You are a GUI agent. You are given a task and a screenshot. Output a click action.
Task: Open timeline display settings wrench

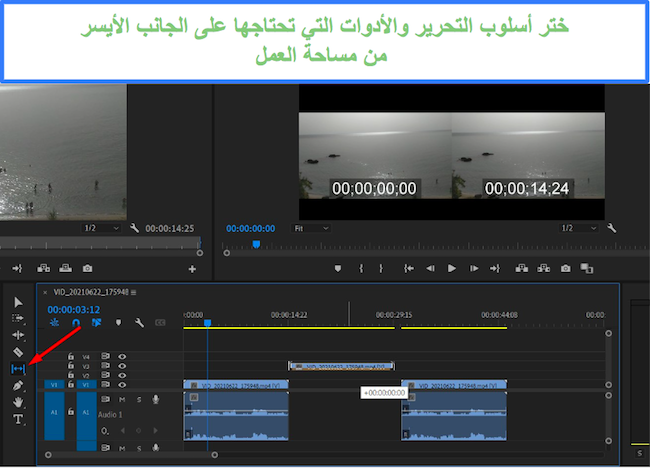[x=140, y=323]
